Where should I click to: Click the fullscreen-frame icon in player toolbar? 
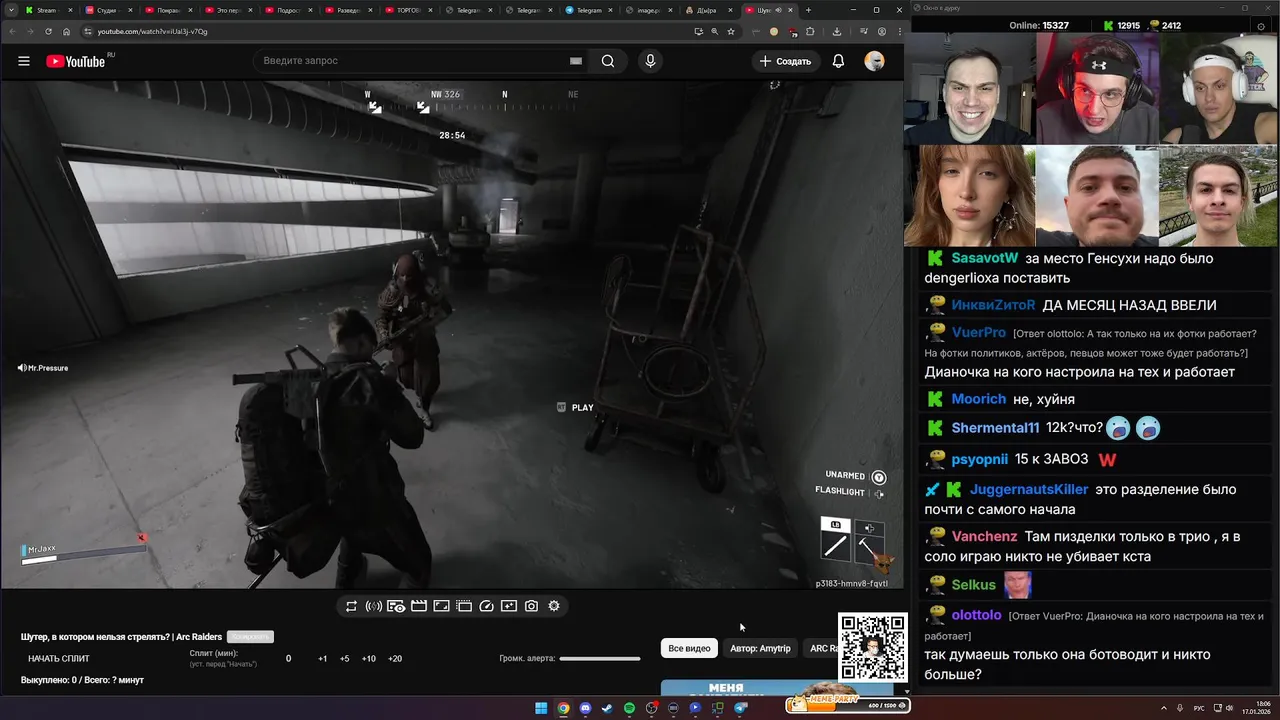click(x=441, y=606)
